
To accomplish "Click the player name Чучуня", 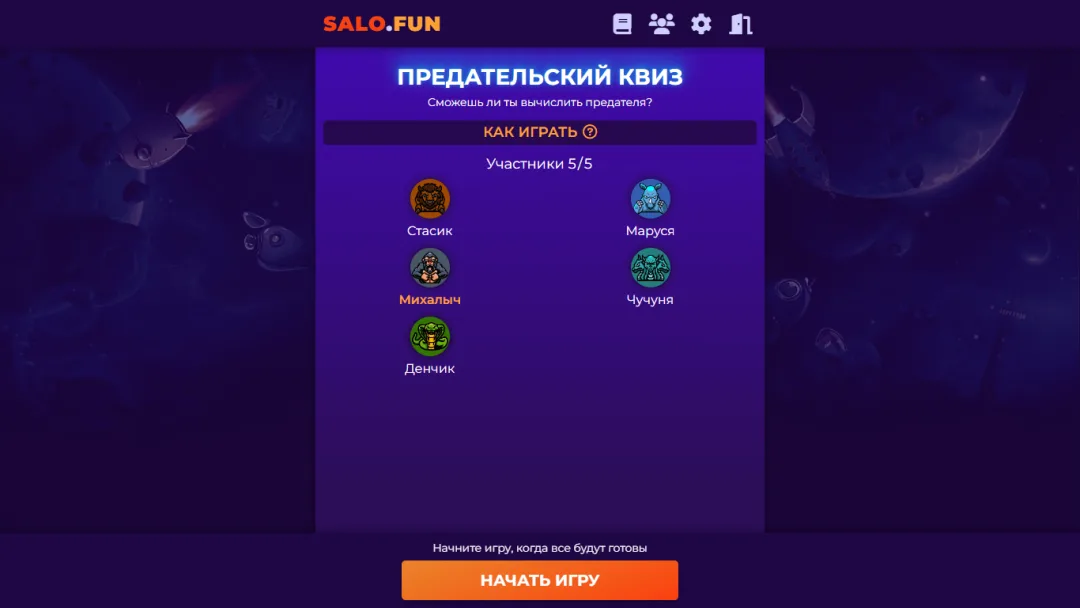I will 650,300.
